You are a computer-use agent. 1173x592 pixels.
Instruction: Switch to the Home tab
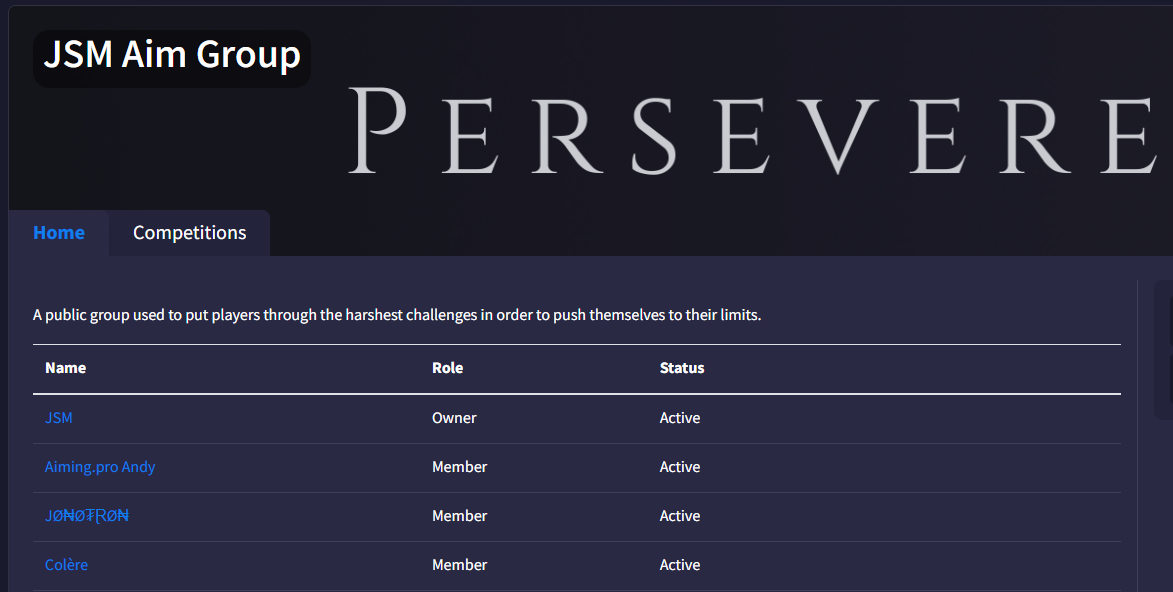pos(59,233)
